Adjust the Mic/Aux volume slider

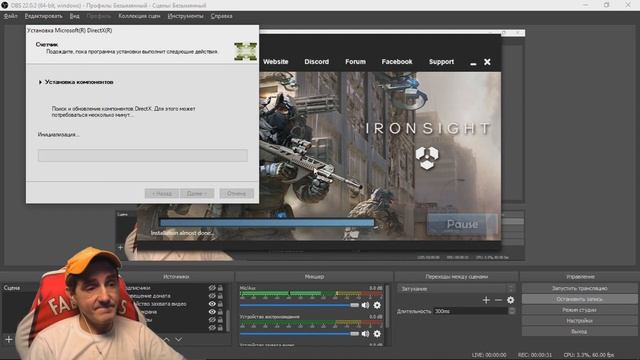tap(299, 305)
